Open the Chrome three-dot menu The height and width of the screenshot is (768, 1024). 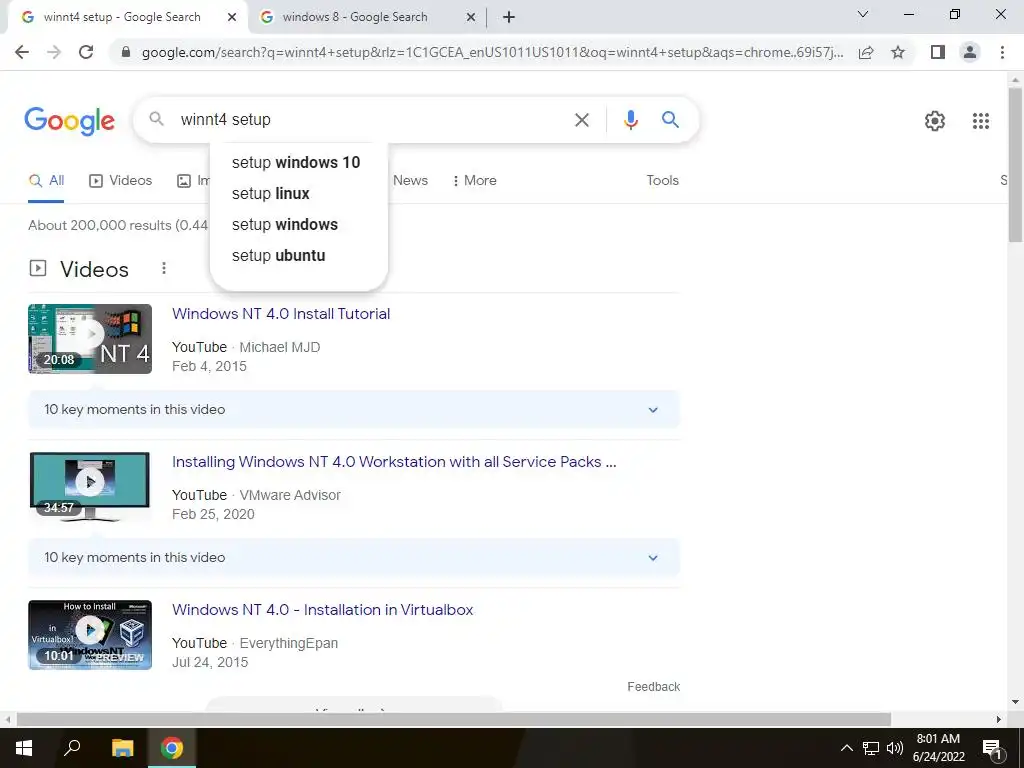click(x=1002, y=52)
